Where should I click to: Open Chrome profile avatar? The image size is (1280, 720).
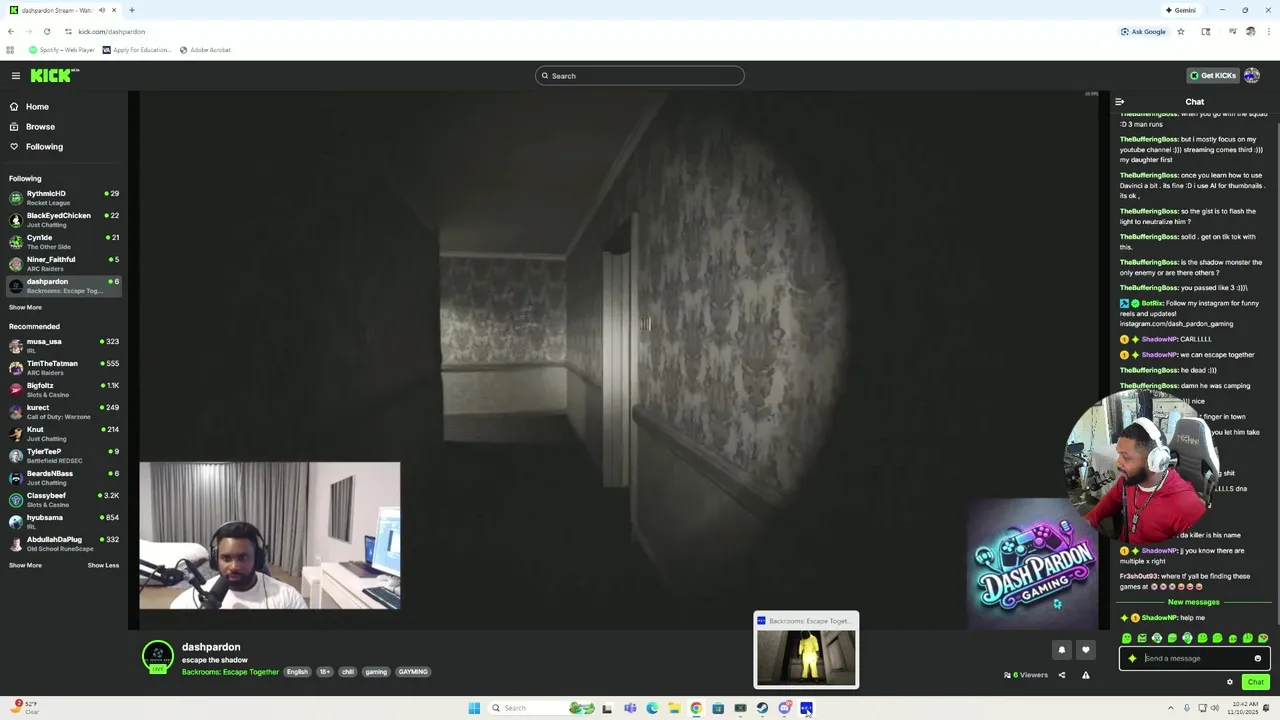click(1250, 32)
